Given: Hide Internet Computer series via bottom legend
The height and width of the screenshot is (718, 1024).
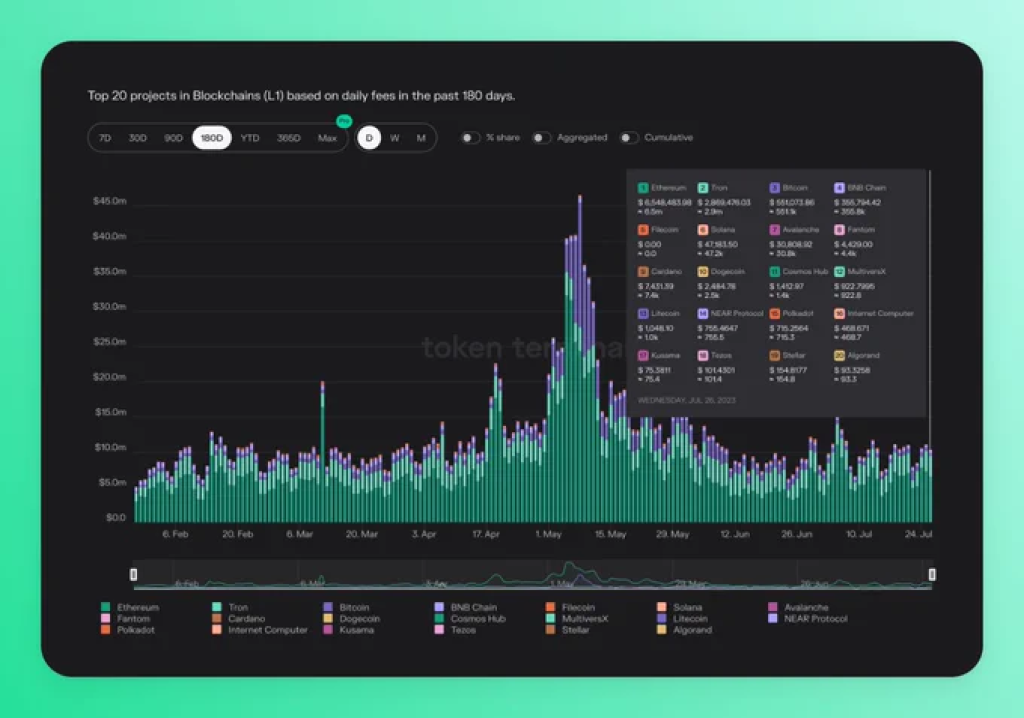Looking at the screenshot, I should coord(260,630).
